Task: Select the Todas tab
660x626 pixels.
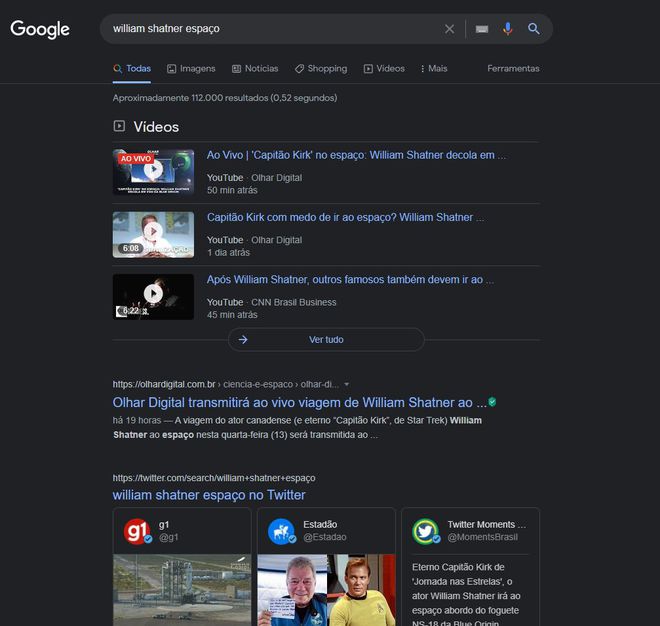Action: (x=132, y=69)
